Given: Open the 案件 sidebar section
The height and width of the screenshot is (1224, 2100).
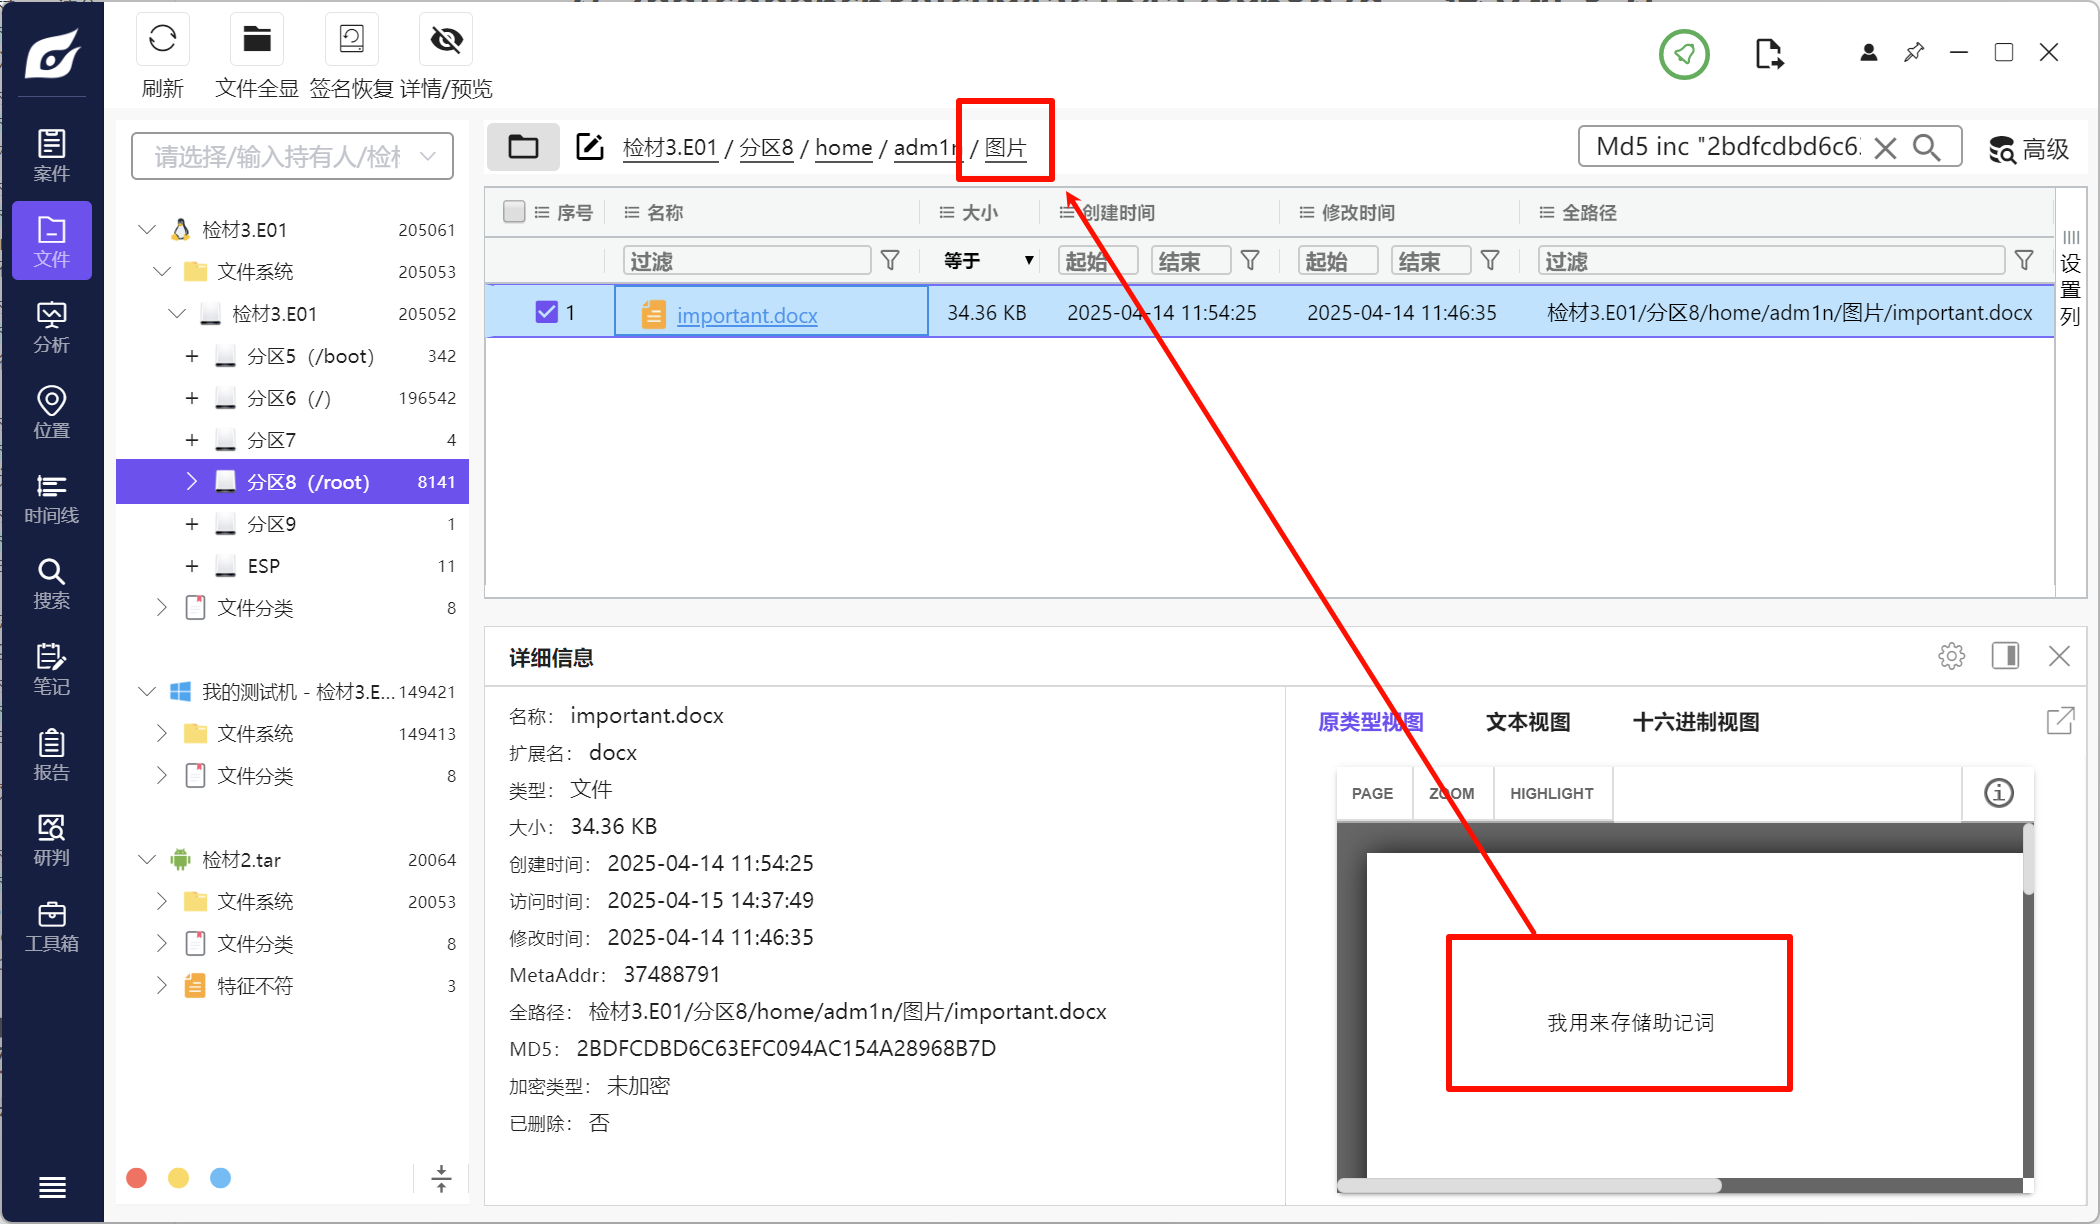Looking at the screenshot, I should 52,155.
